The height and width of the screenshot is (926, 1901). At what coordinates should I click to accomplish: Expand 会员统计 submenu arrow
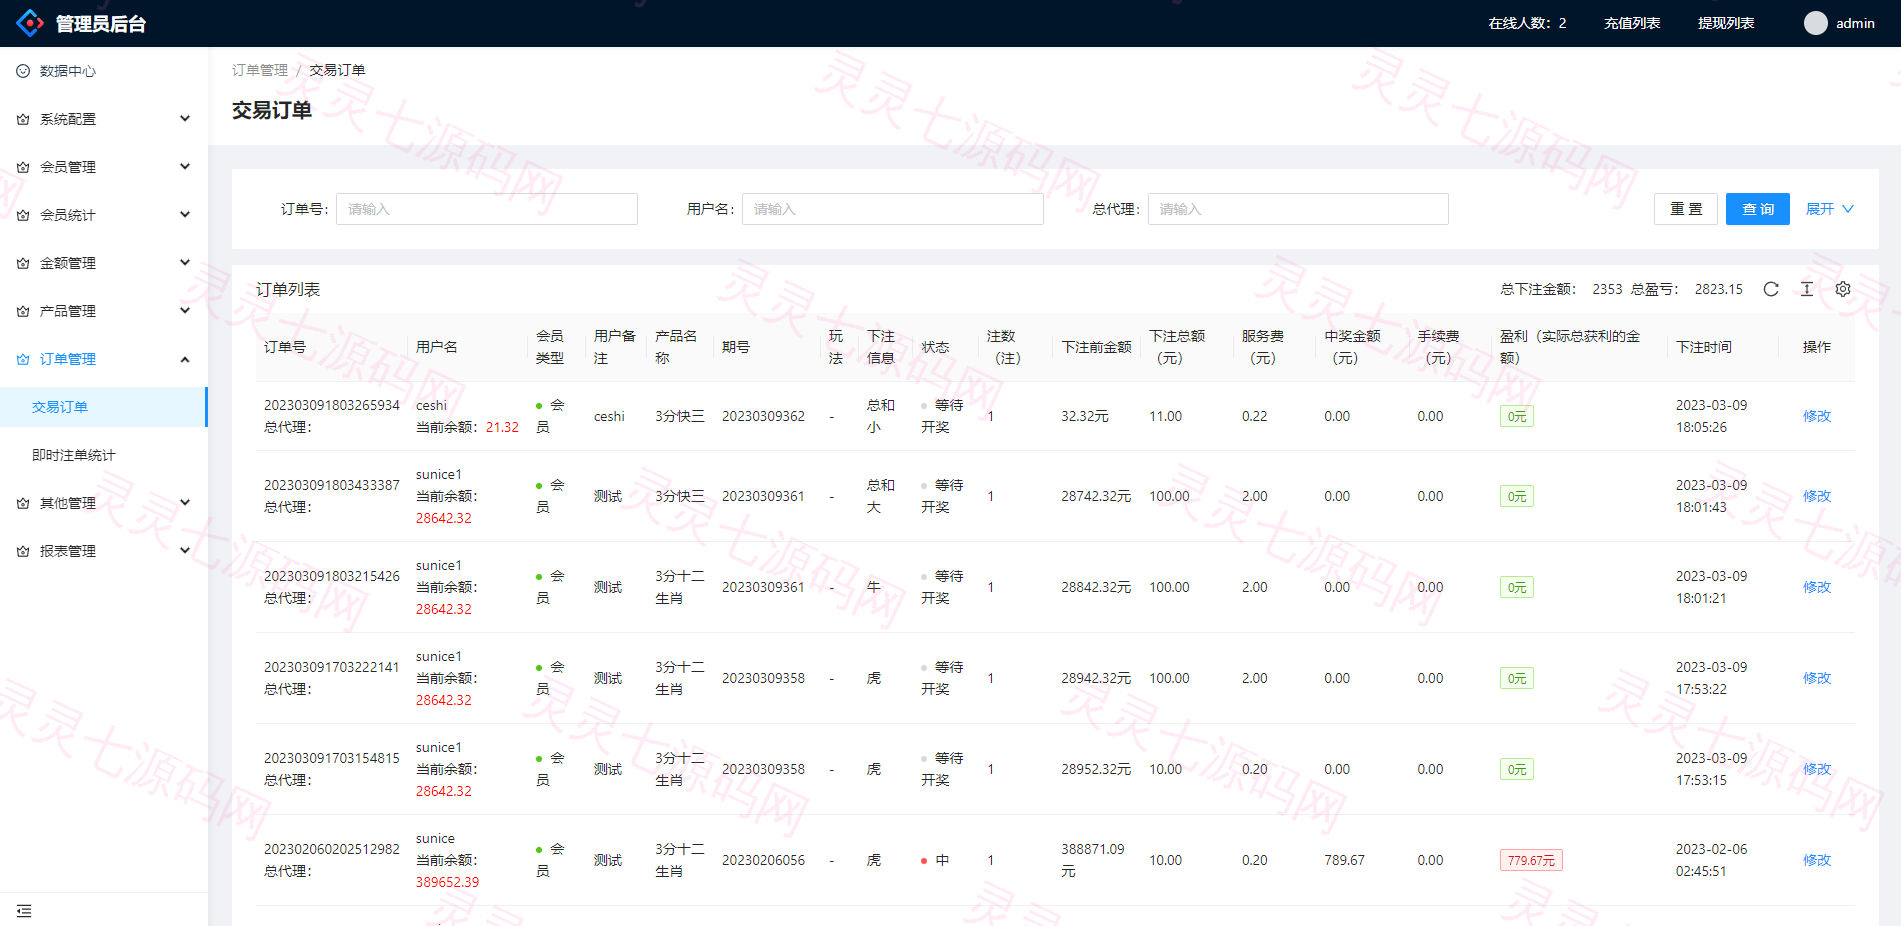185,215
